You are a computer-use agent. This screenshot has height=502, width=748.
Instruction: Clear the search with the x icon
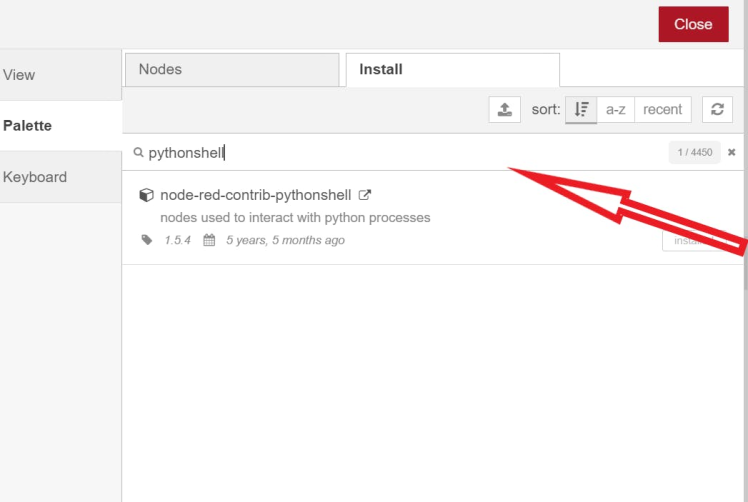coord(731,152)
